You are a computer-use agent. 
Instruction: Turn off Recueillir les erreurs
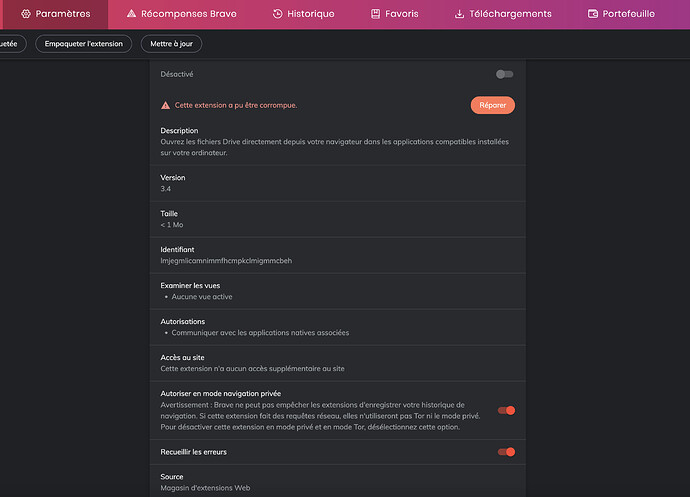tap(505, 452)
